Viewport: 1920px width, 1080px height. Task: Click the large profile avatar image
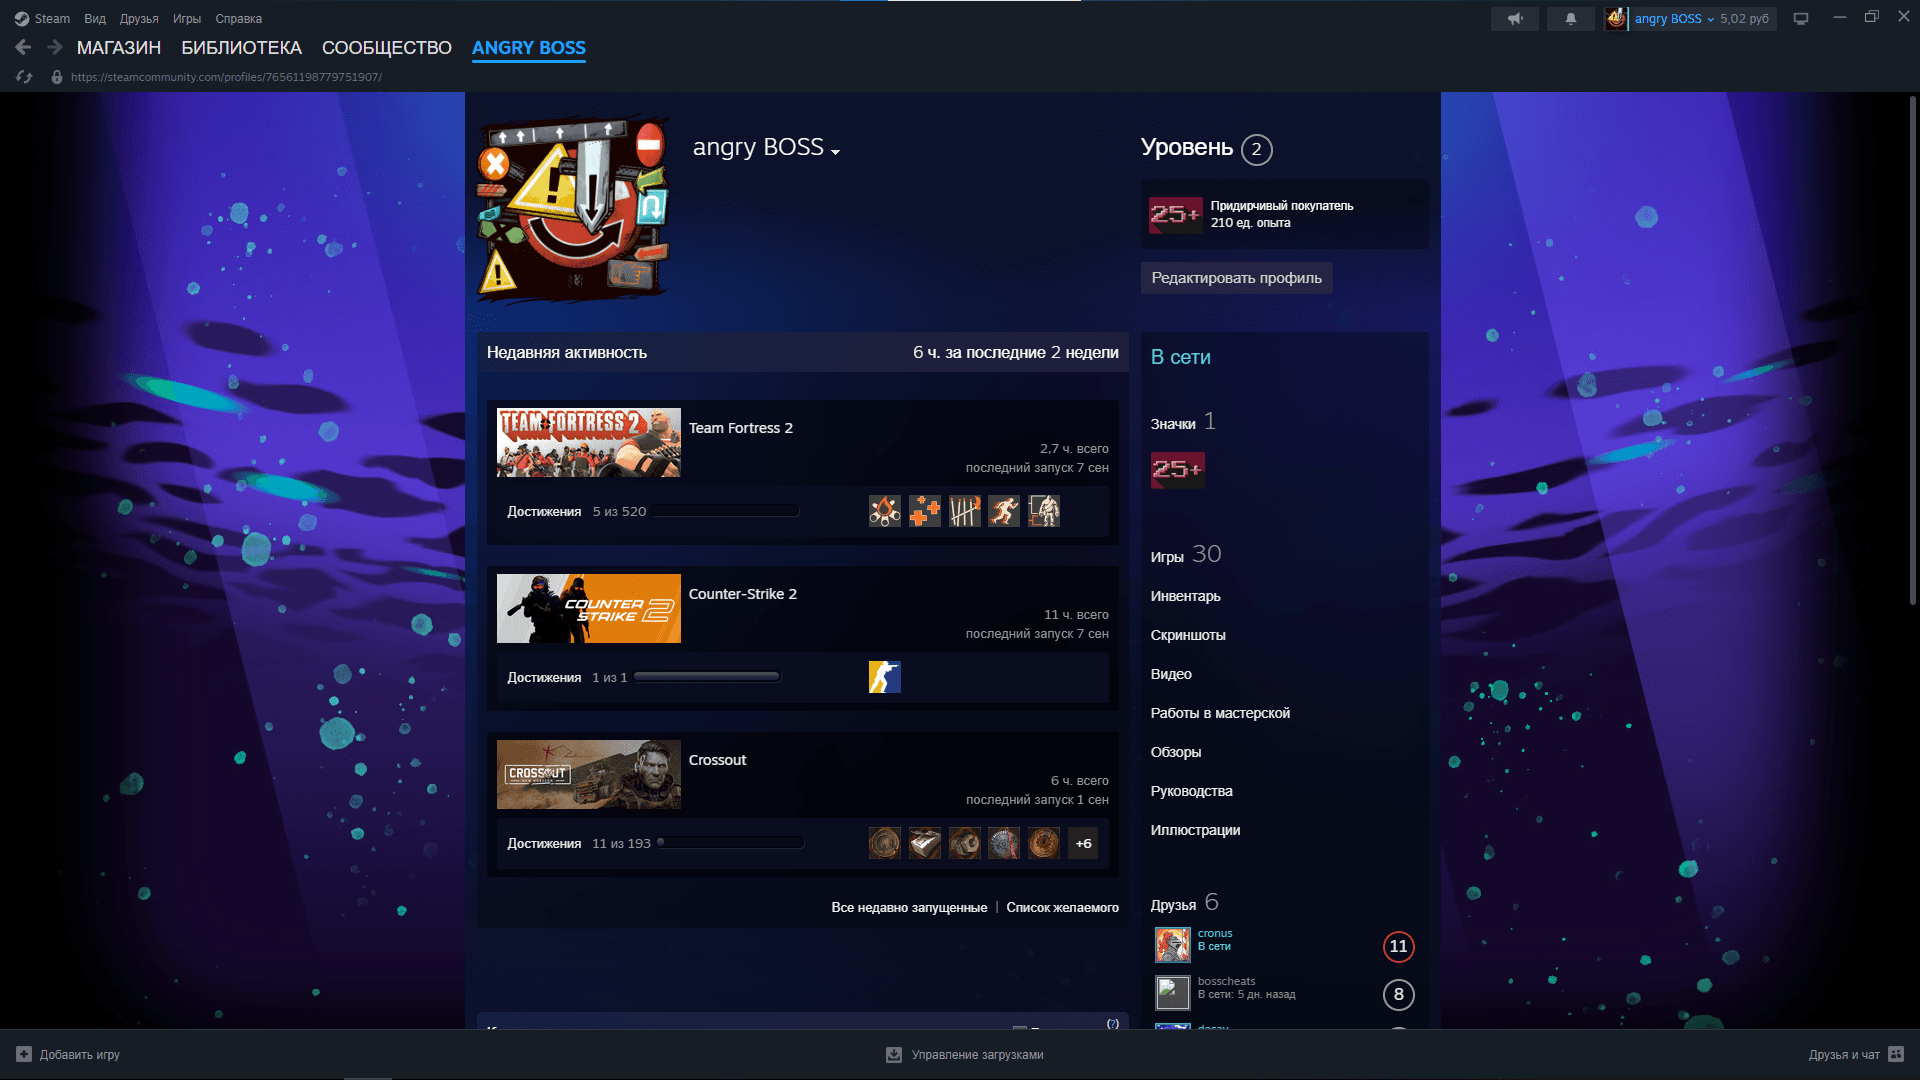574,210
